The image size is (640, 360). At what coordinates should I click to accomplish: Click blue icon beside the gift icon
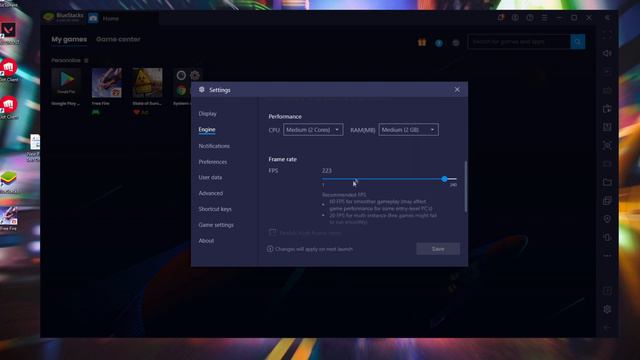click(439, 43)
